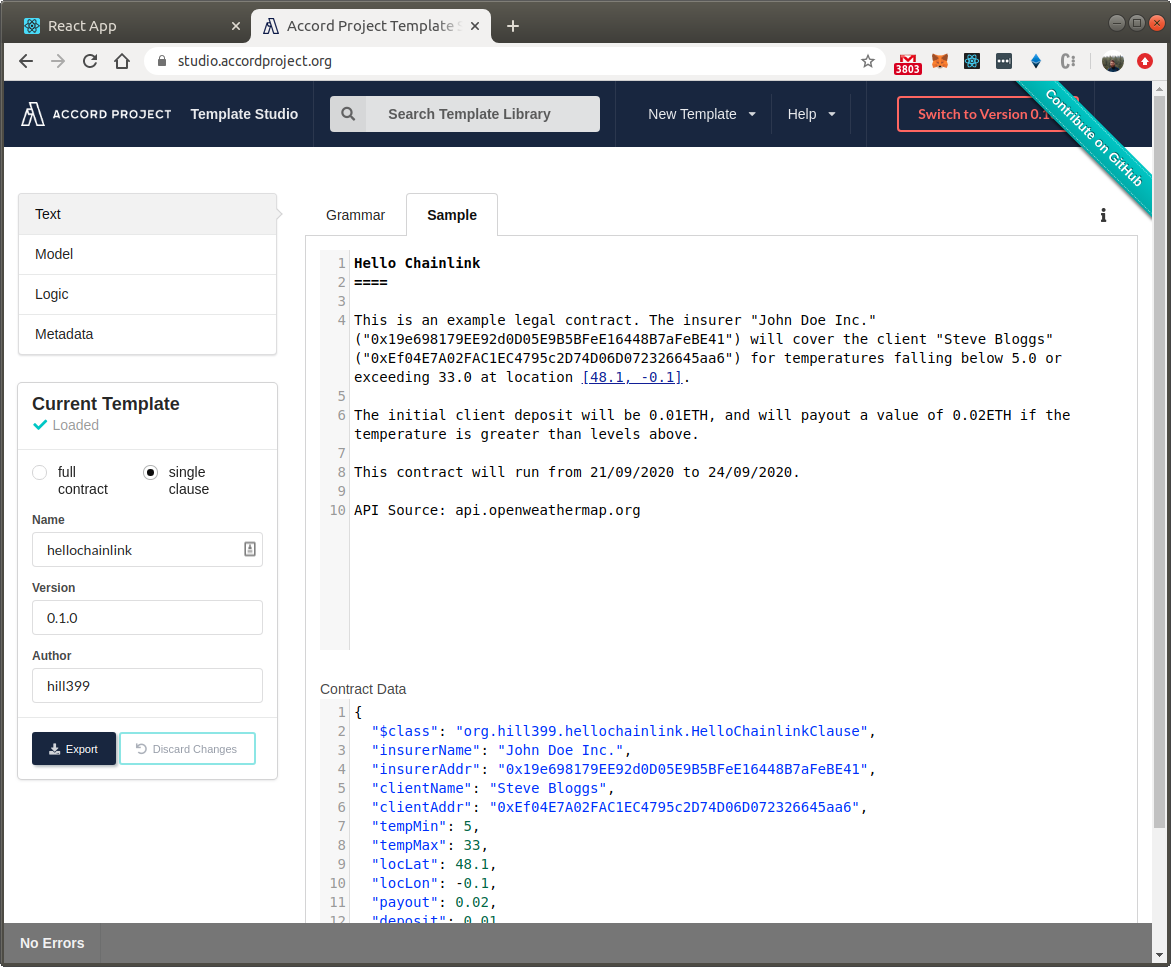Click the red update arrow icon
Image resolution: width=1171 pixels, height=967 pixels.
point(1145,61)
